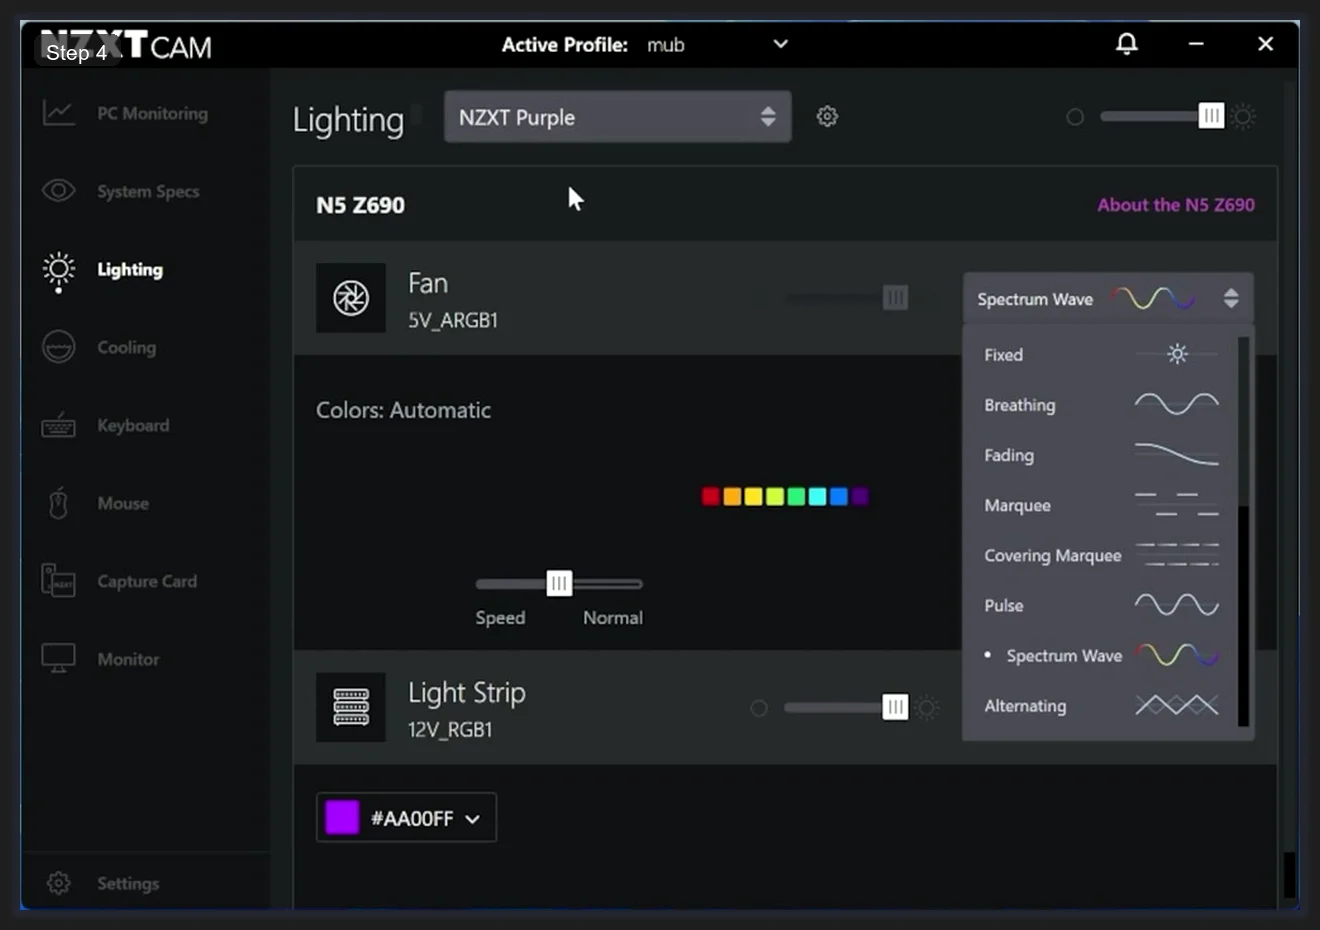The width and height of the screenshot is (1320, 930).
Task: Open the #AA00FF color dropdown
Action: pyautogui.click(x=405, y=817)
